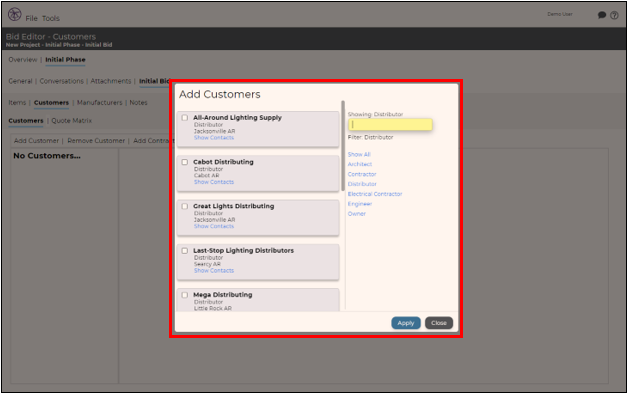
Task: Click the app logo icon beside File
Action: tap(14, 14)
